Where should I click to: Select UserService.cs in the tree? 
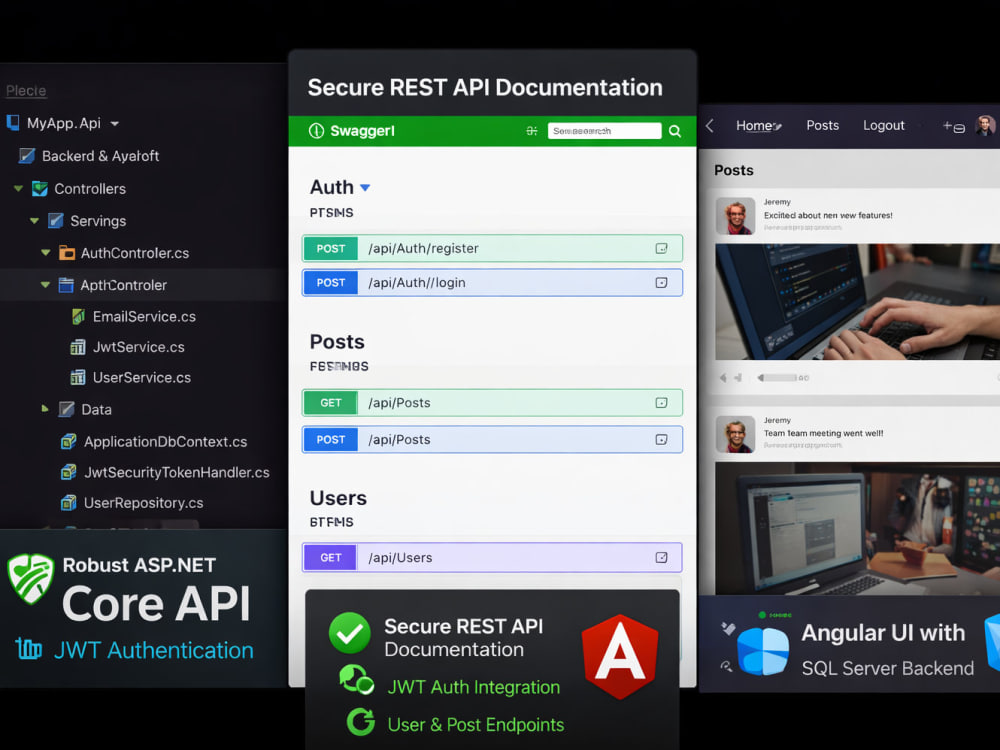coord(142,378)
